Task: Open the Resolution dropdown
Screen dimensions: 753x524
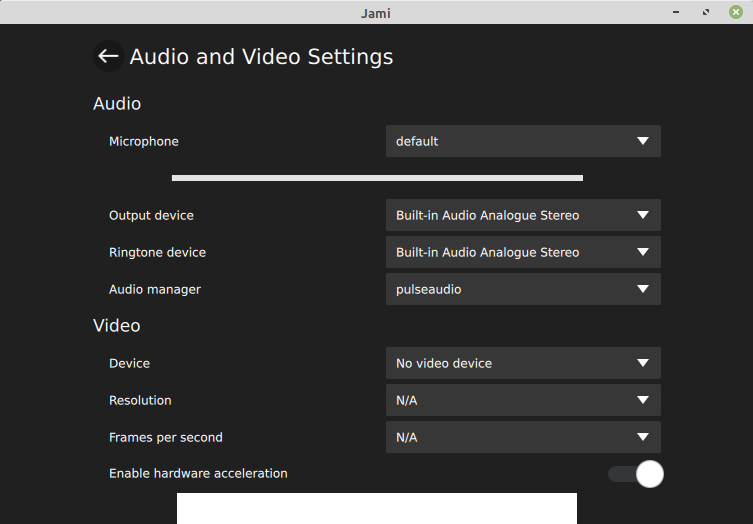Action: 523,400
